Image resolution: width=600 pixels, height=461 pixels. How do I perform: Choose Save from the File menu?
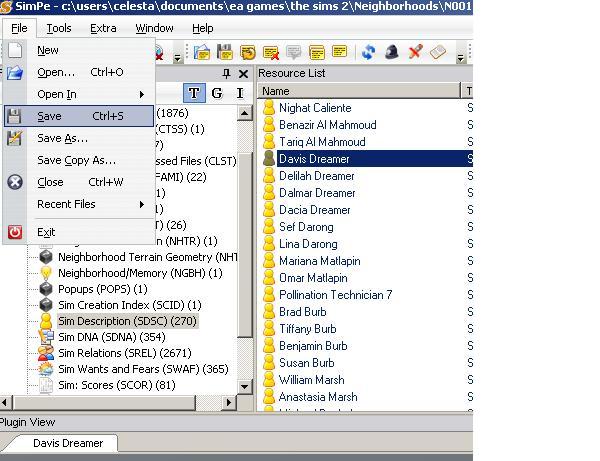click(79, 116)
